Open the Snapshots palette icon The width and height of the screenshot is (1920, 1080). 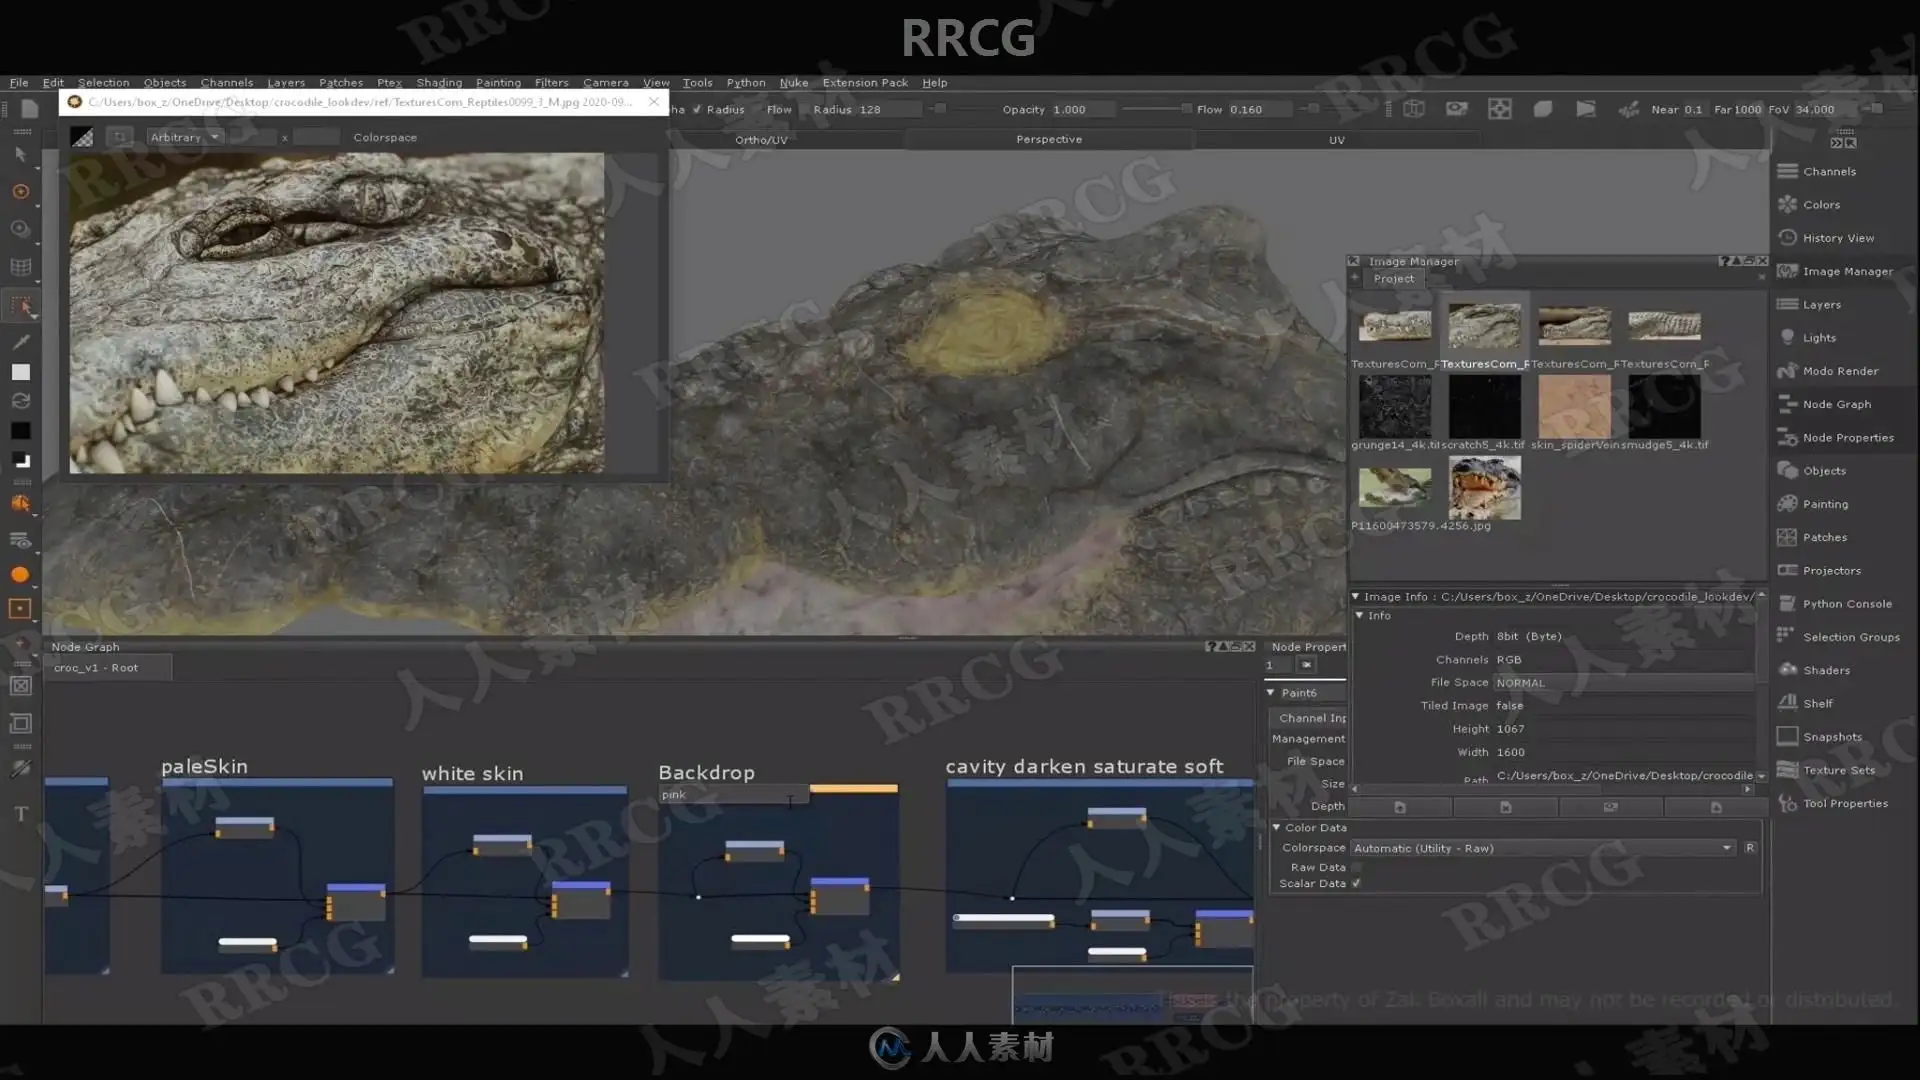click(1788, 736)
